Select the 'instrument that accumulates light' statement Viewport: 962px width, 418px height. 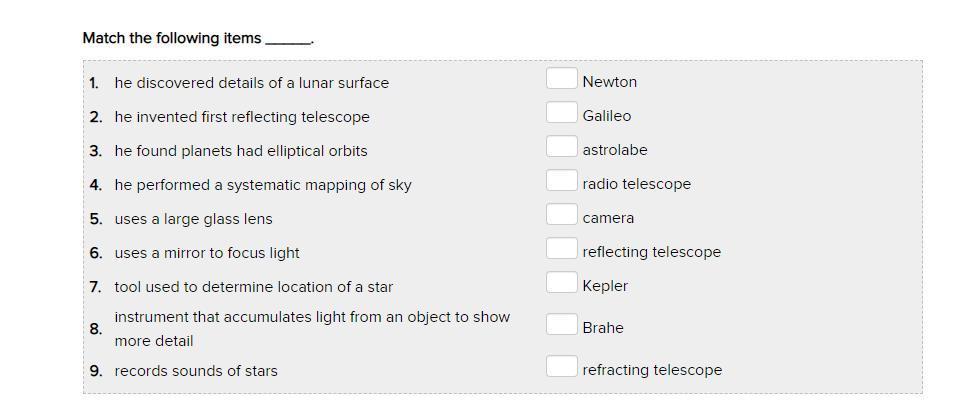[312, 318]
